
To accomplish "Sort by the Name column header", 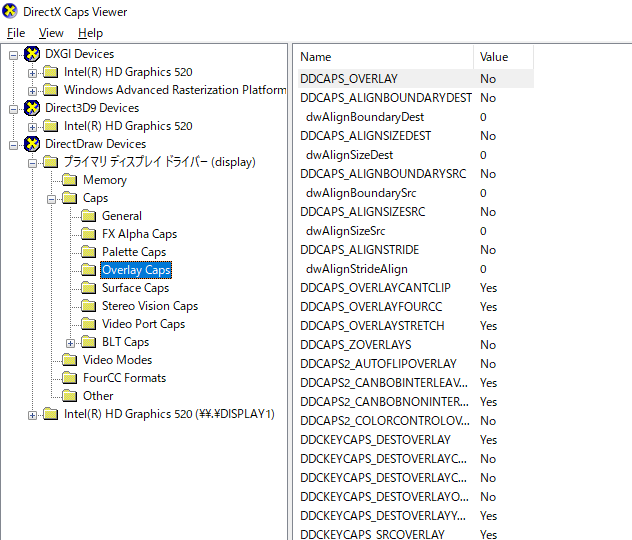I will (x=384, y=57).
